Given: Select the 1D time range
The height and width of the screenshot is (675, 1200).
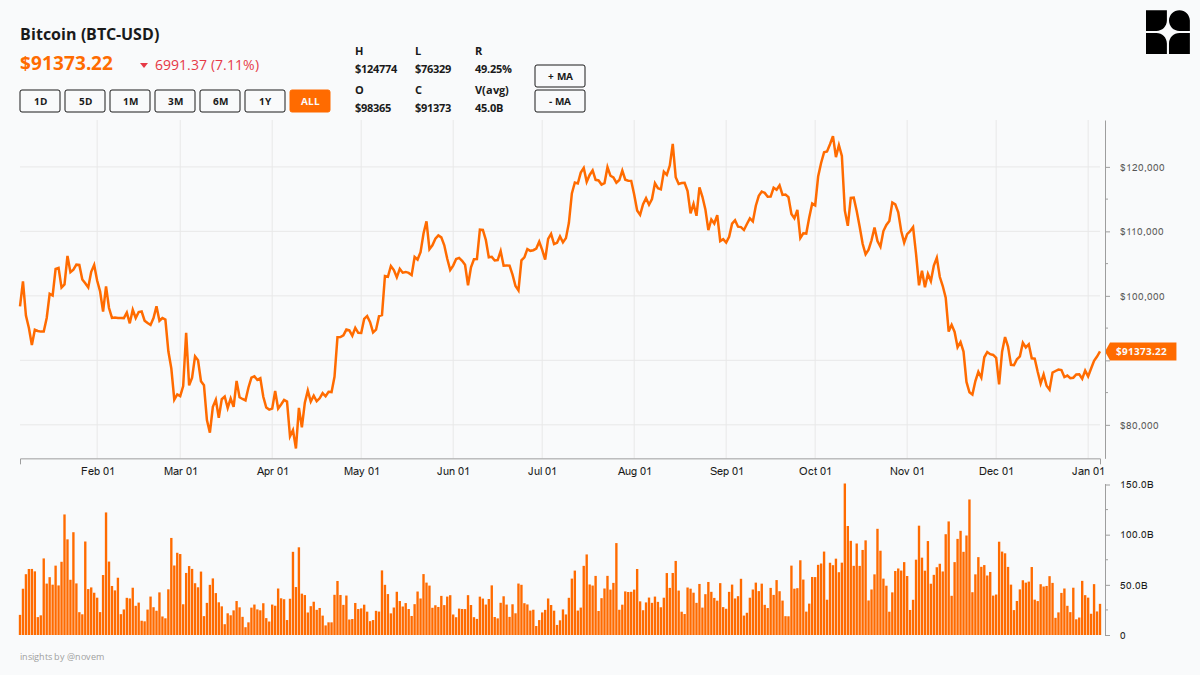Looking at the screenshot, I should (x=40, y=101).
